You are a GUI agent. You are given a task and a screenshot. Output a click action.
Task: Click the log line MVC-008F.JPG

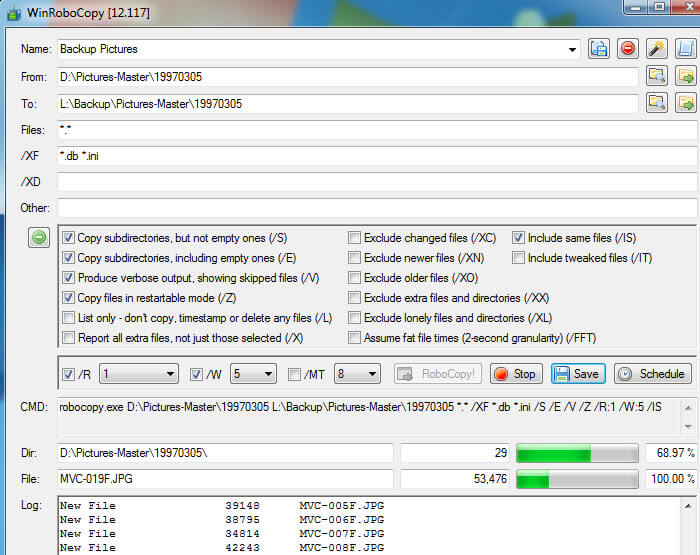222,547
